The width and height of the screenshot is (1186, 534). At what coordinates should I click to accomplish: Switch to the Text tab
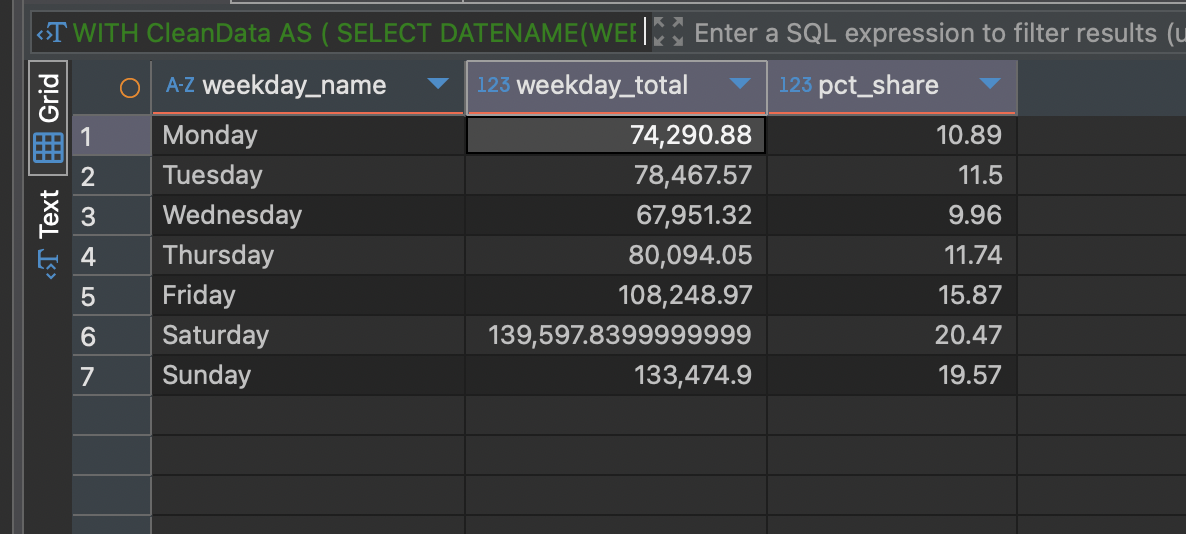coord(48,214)
